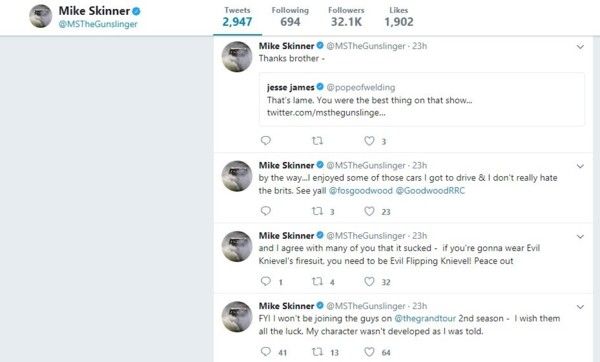Reply to the 'Thanks brother' tweet

click(266, 140)
